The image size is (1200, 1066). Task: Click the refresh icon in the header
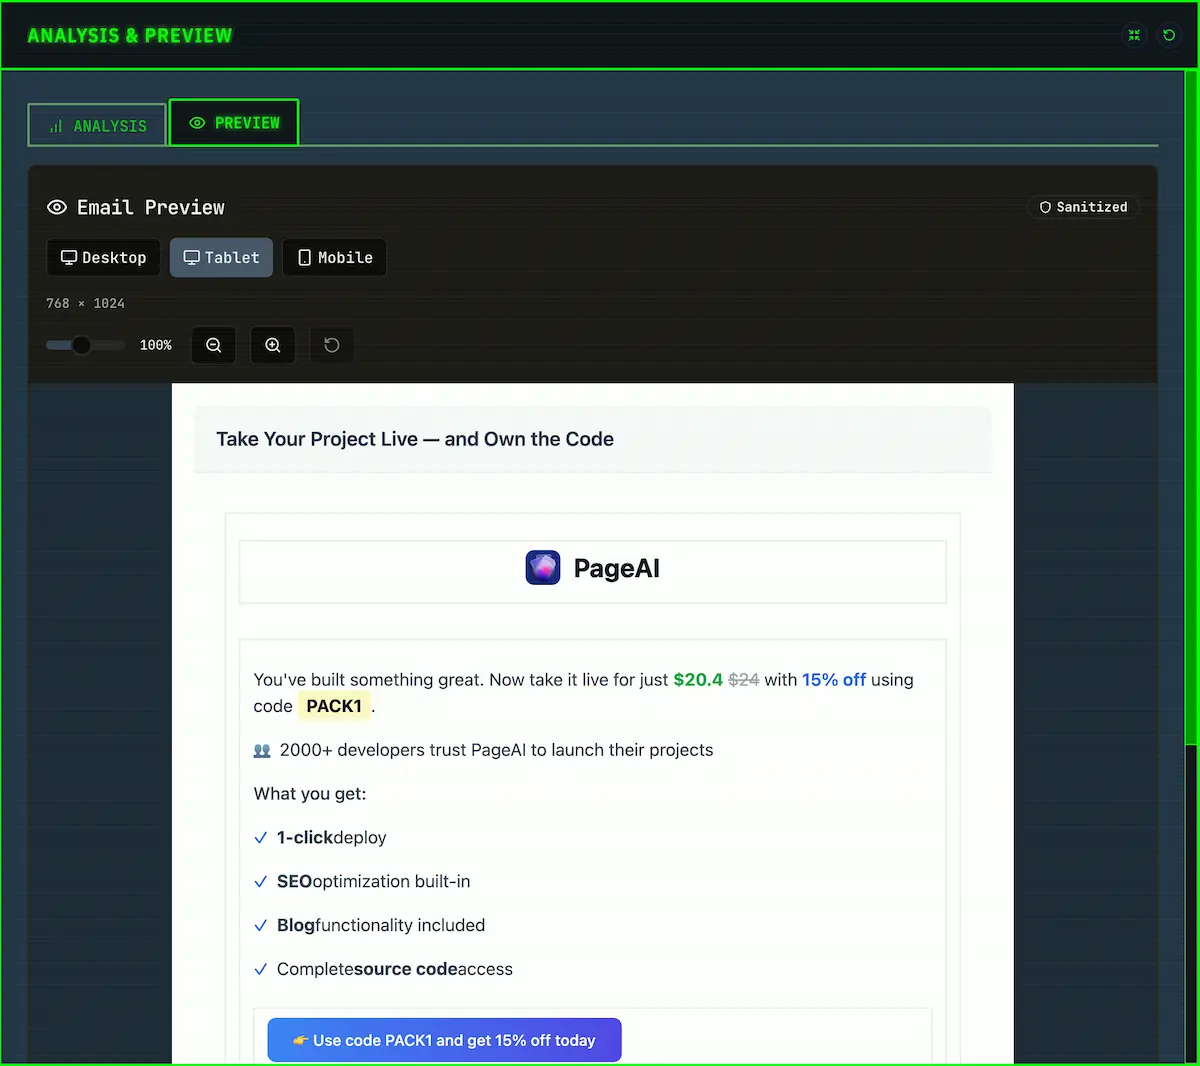(x=1169, y=35)
